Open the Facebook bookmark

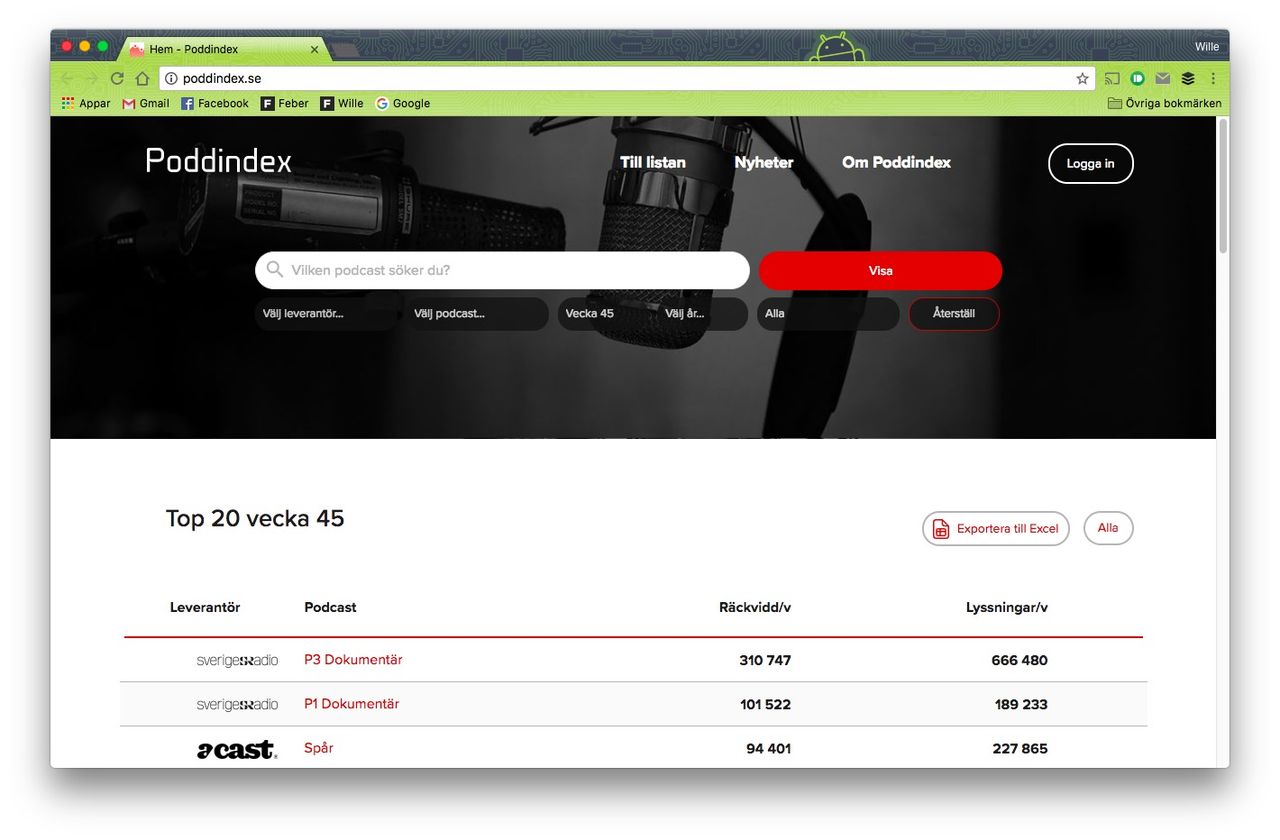tap(215, 103)
